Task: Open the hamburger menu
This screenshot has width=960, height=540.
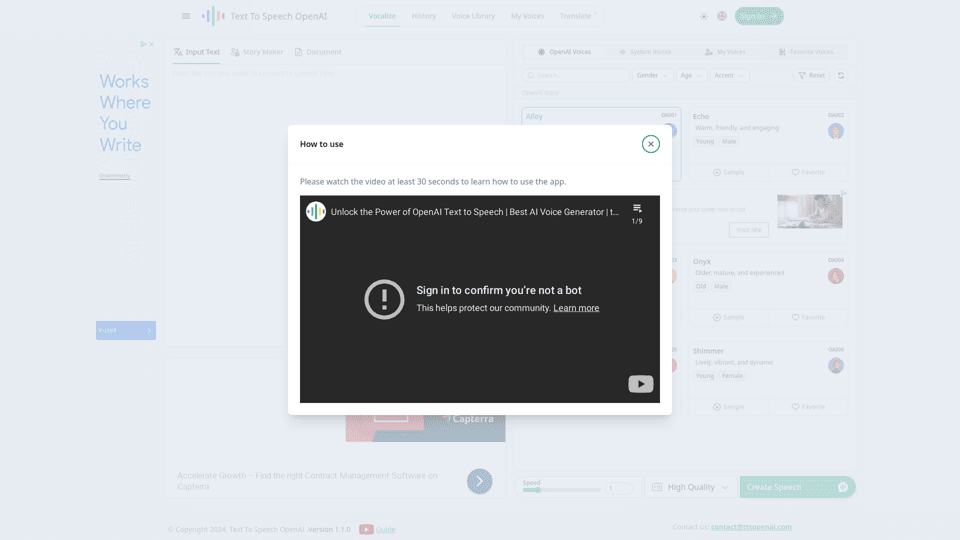Action: click(186, 16)
